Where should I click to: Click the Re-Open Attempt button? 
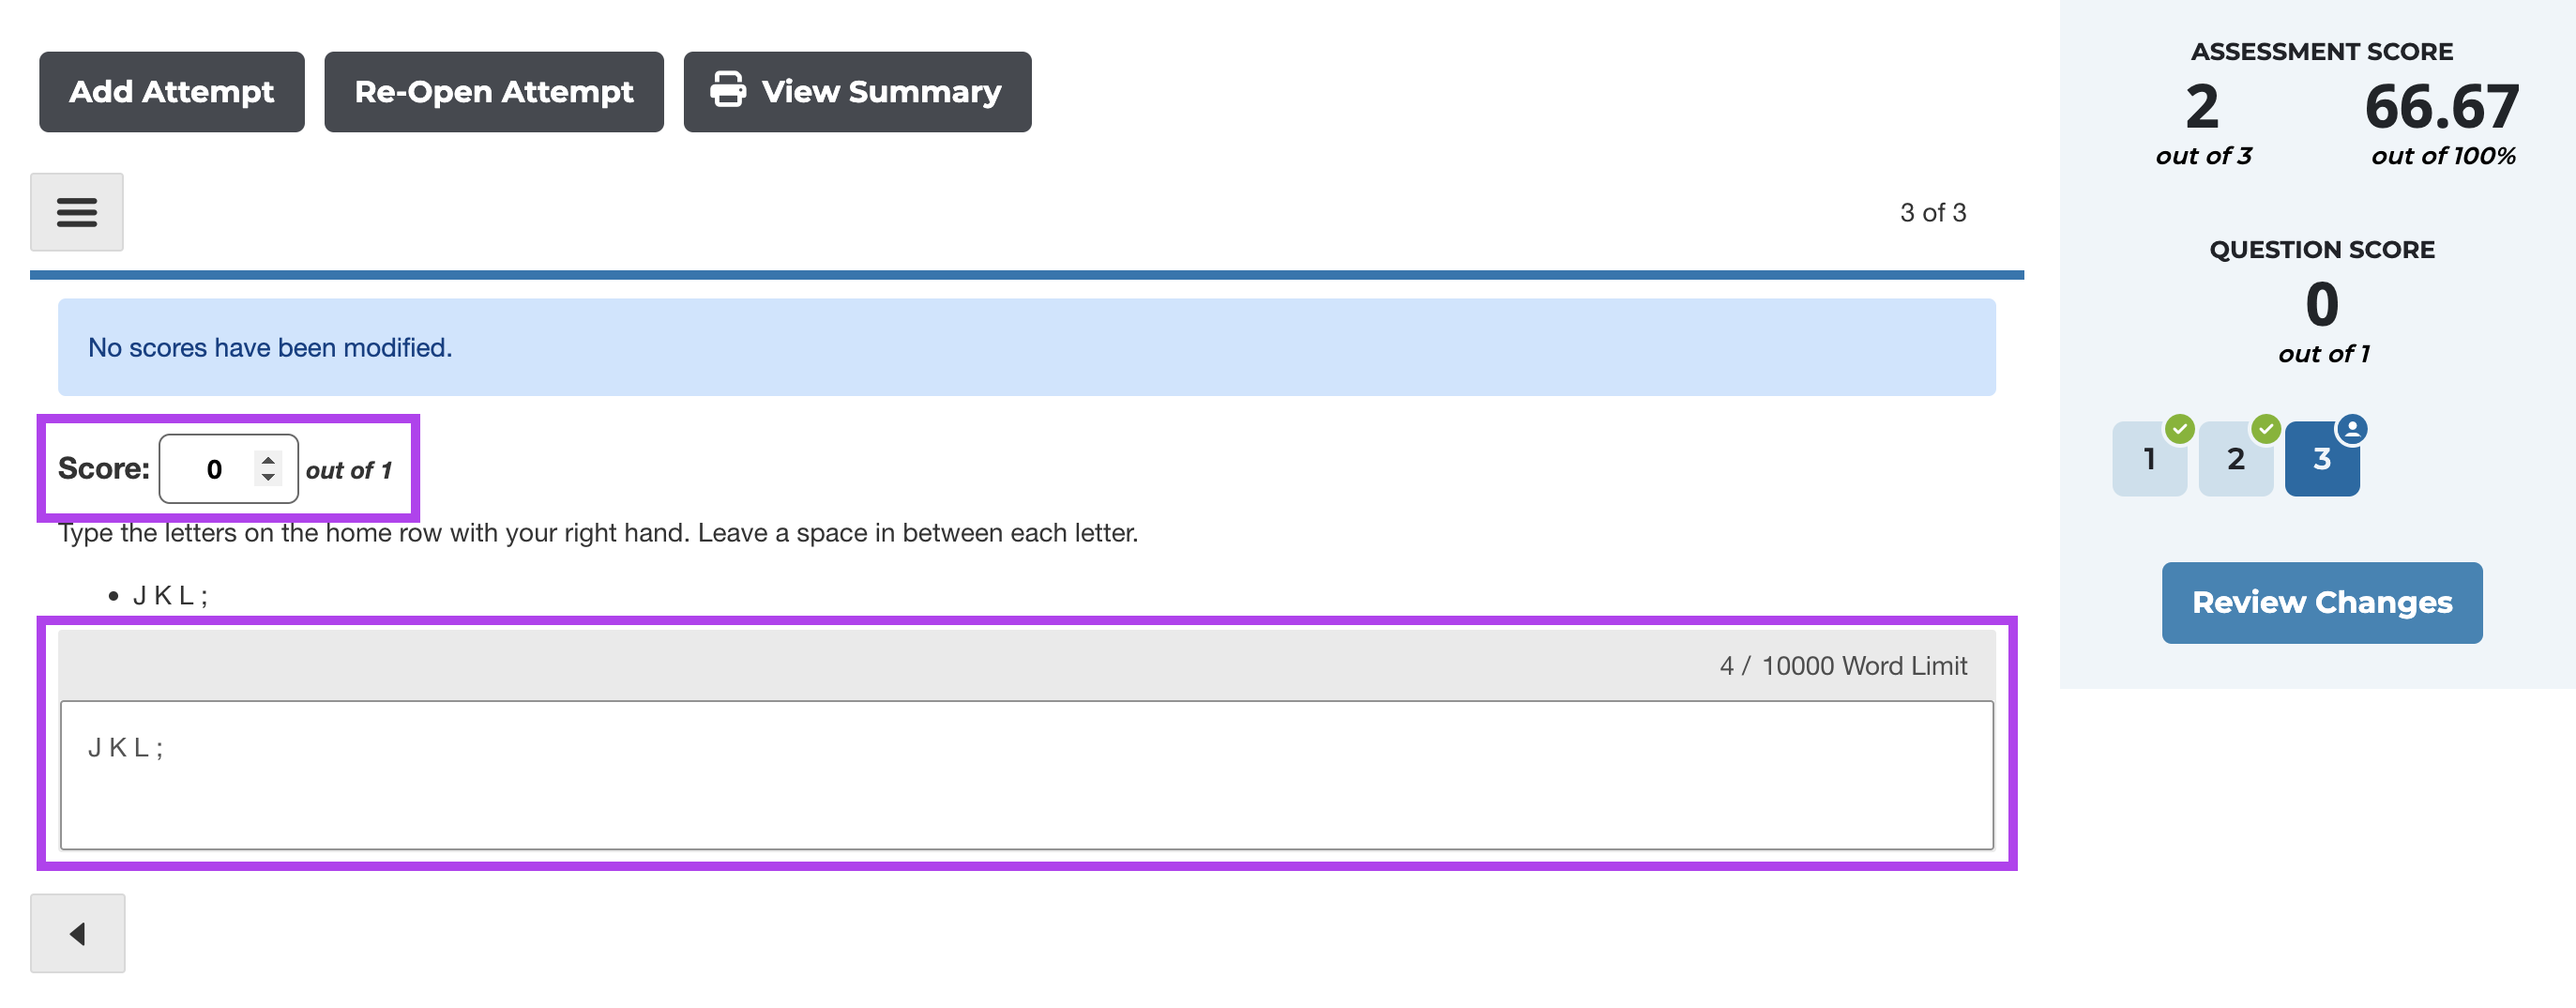click(494, 92)
